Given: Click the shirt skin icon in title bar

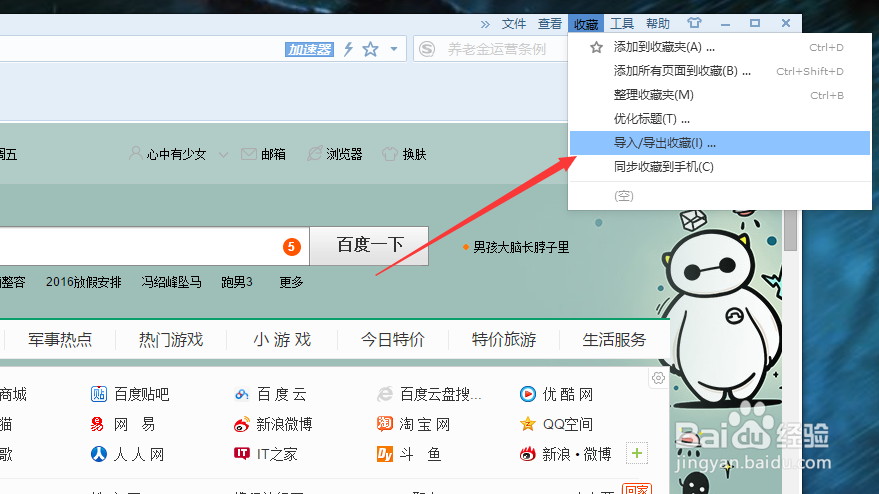Looking at the screenshot, I should pyautogui.click(x=694, y=23).
